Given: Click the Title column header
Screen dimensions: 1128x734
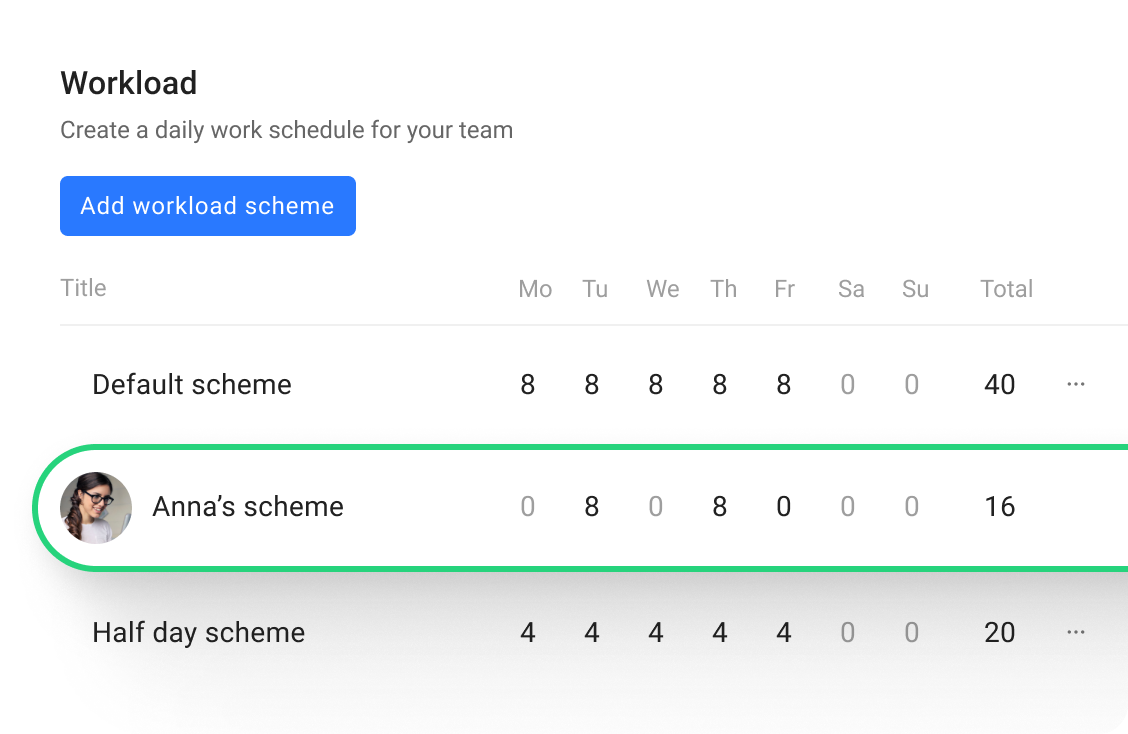Looking at the screenshot, I should pos(83,288).
